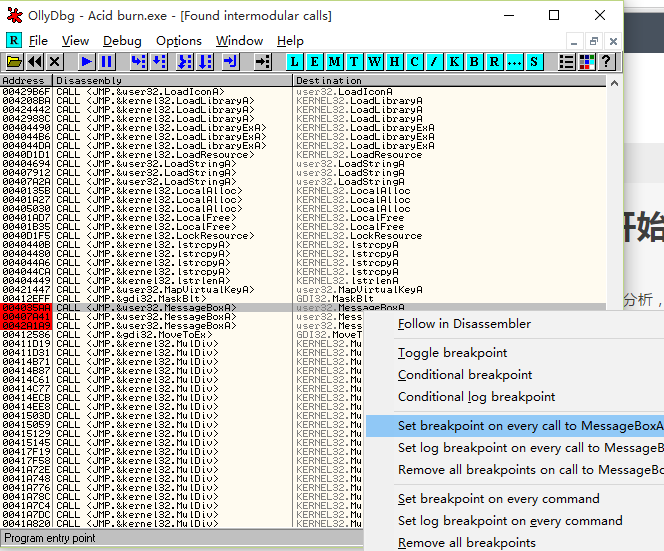
Task: Choose Follow in Disassembler
Action: pos(464,324)
